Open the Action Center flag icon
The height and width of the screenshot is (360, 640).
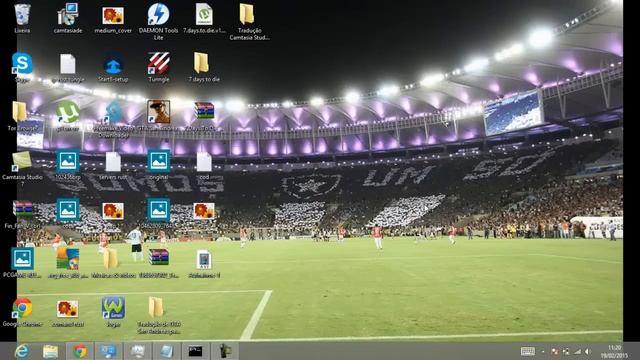[555, 351]
